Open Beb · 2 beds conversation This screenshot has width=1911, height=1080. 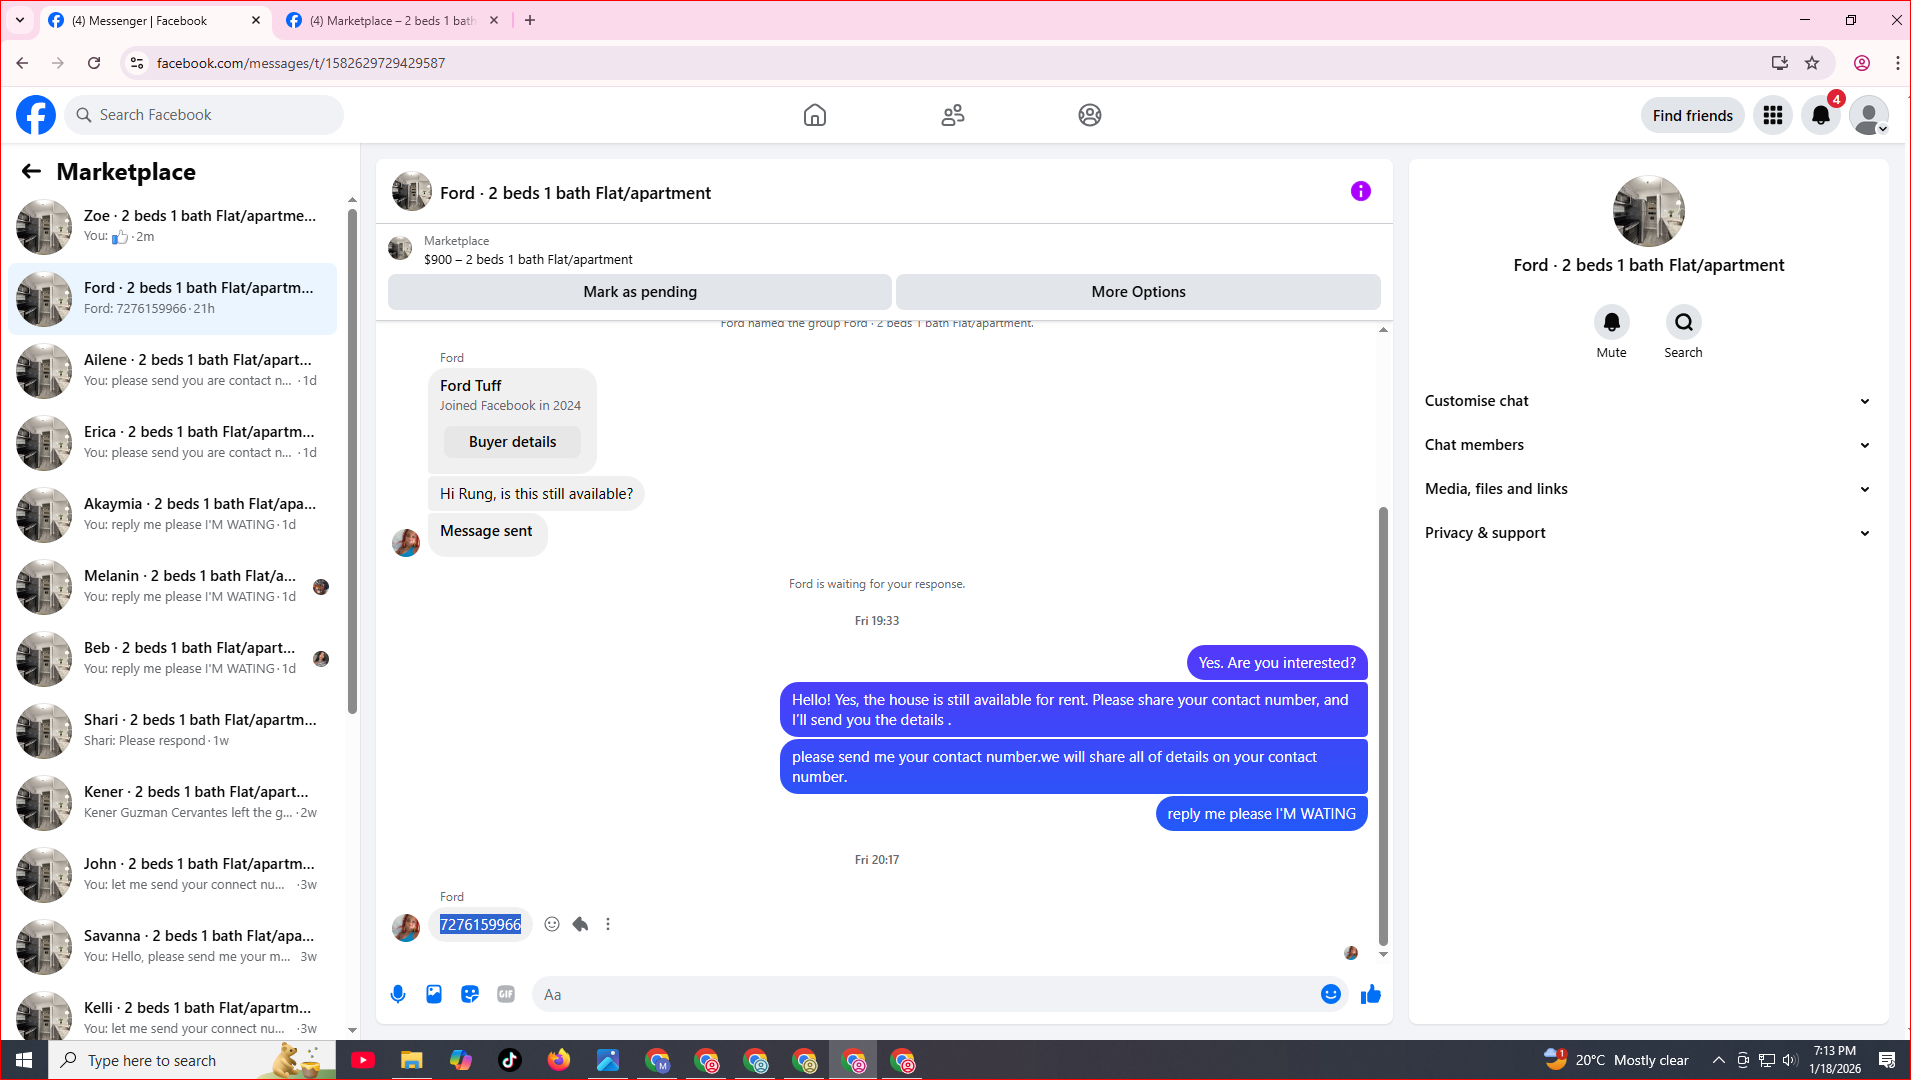coord(173,658)
